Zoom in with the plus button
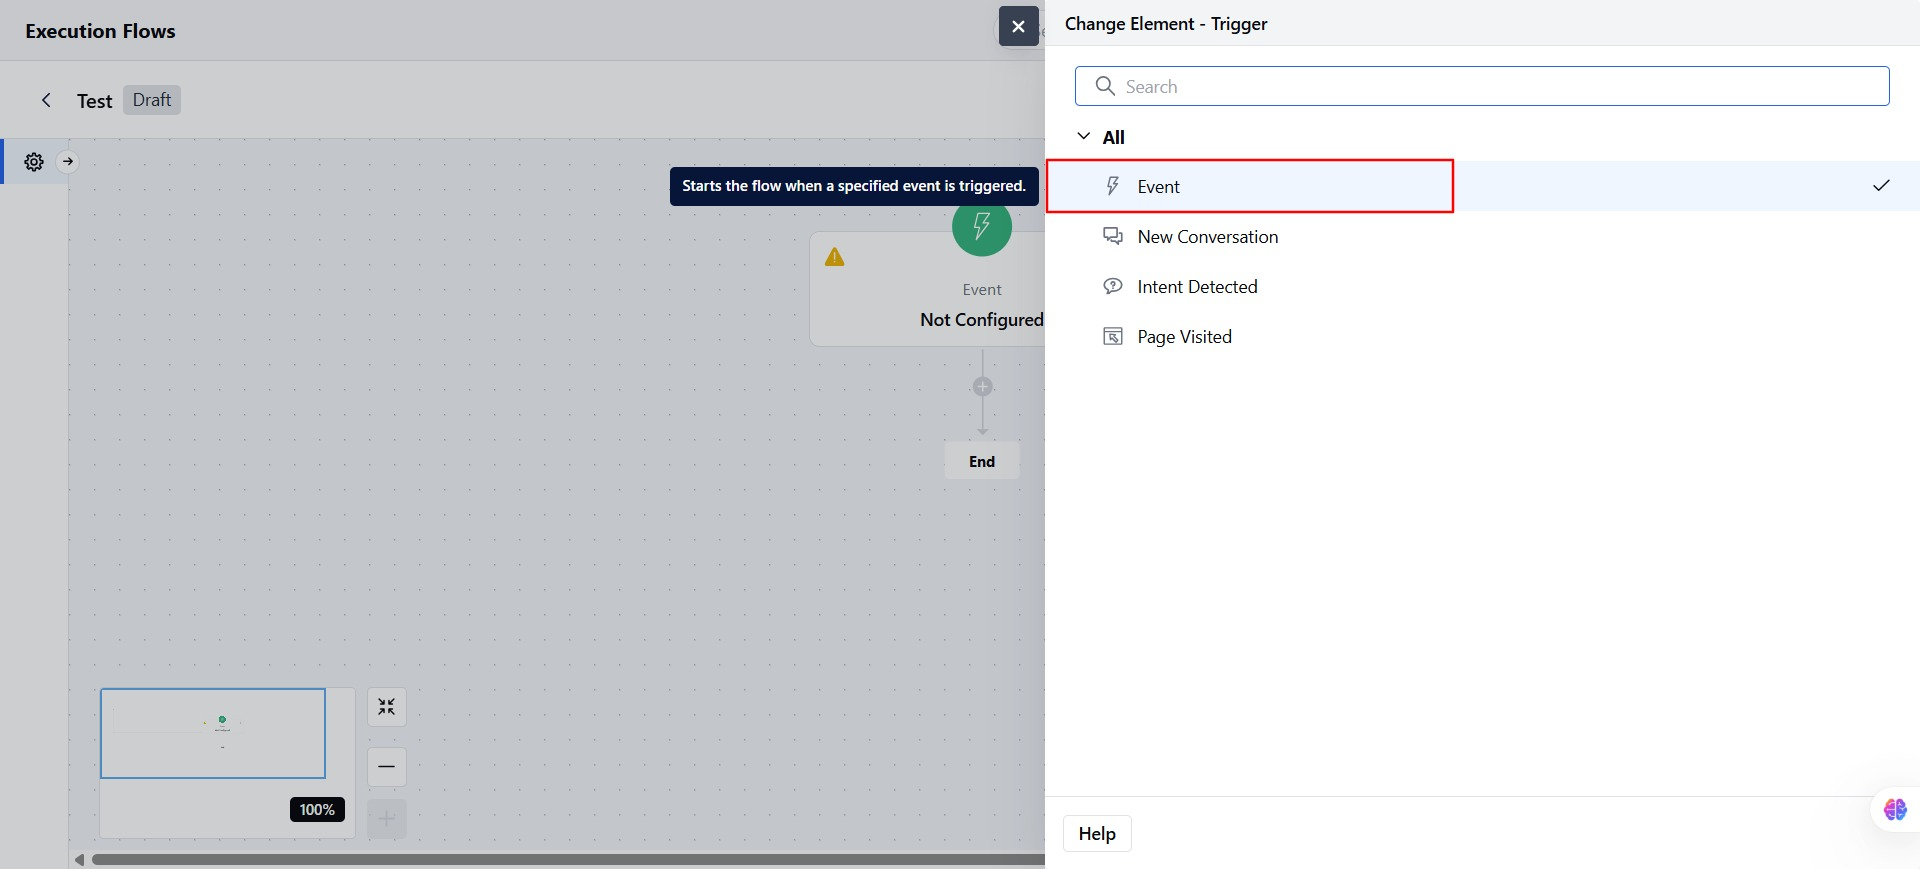1920x869 pixels. click(387, 819)
